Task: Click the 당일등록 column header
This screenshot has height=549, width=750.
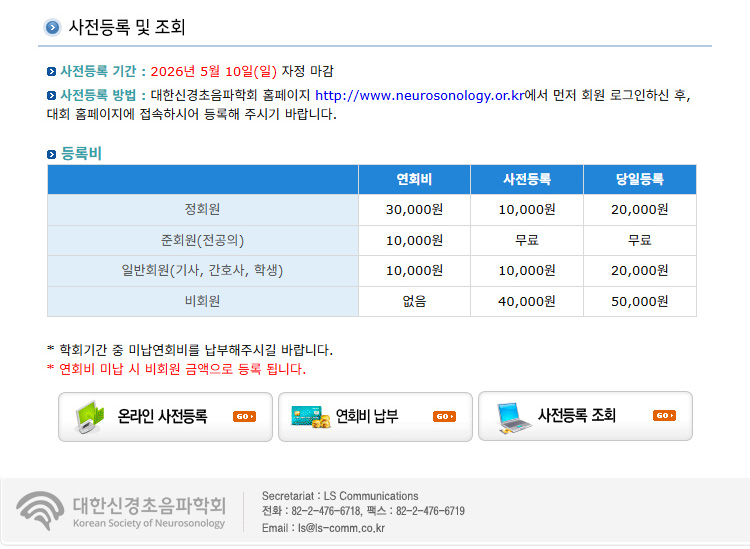Action: 639,180
